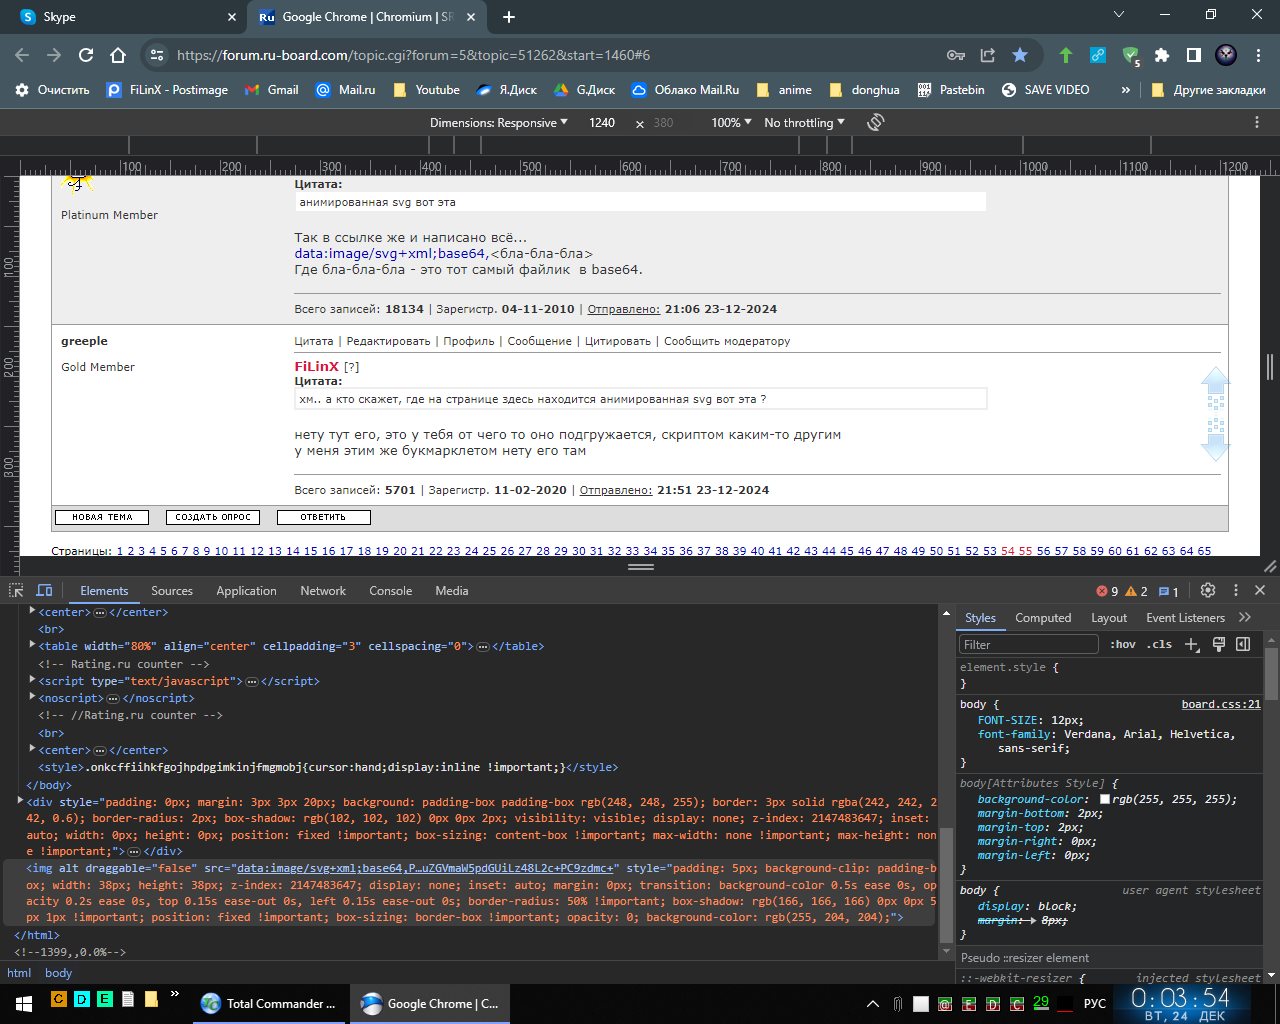The height and width of the screenshot is (1024, 1280).
Task: Toggle the :hov element state panel
Action: [1123, 645]
